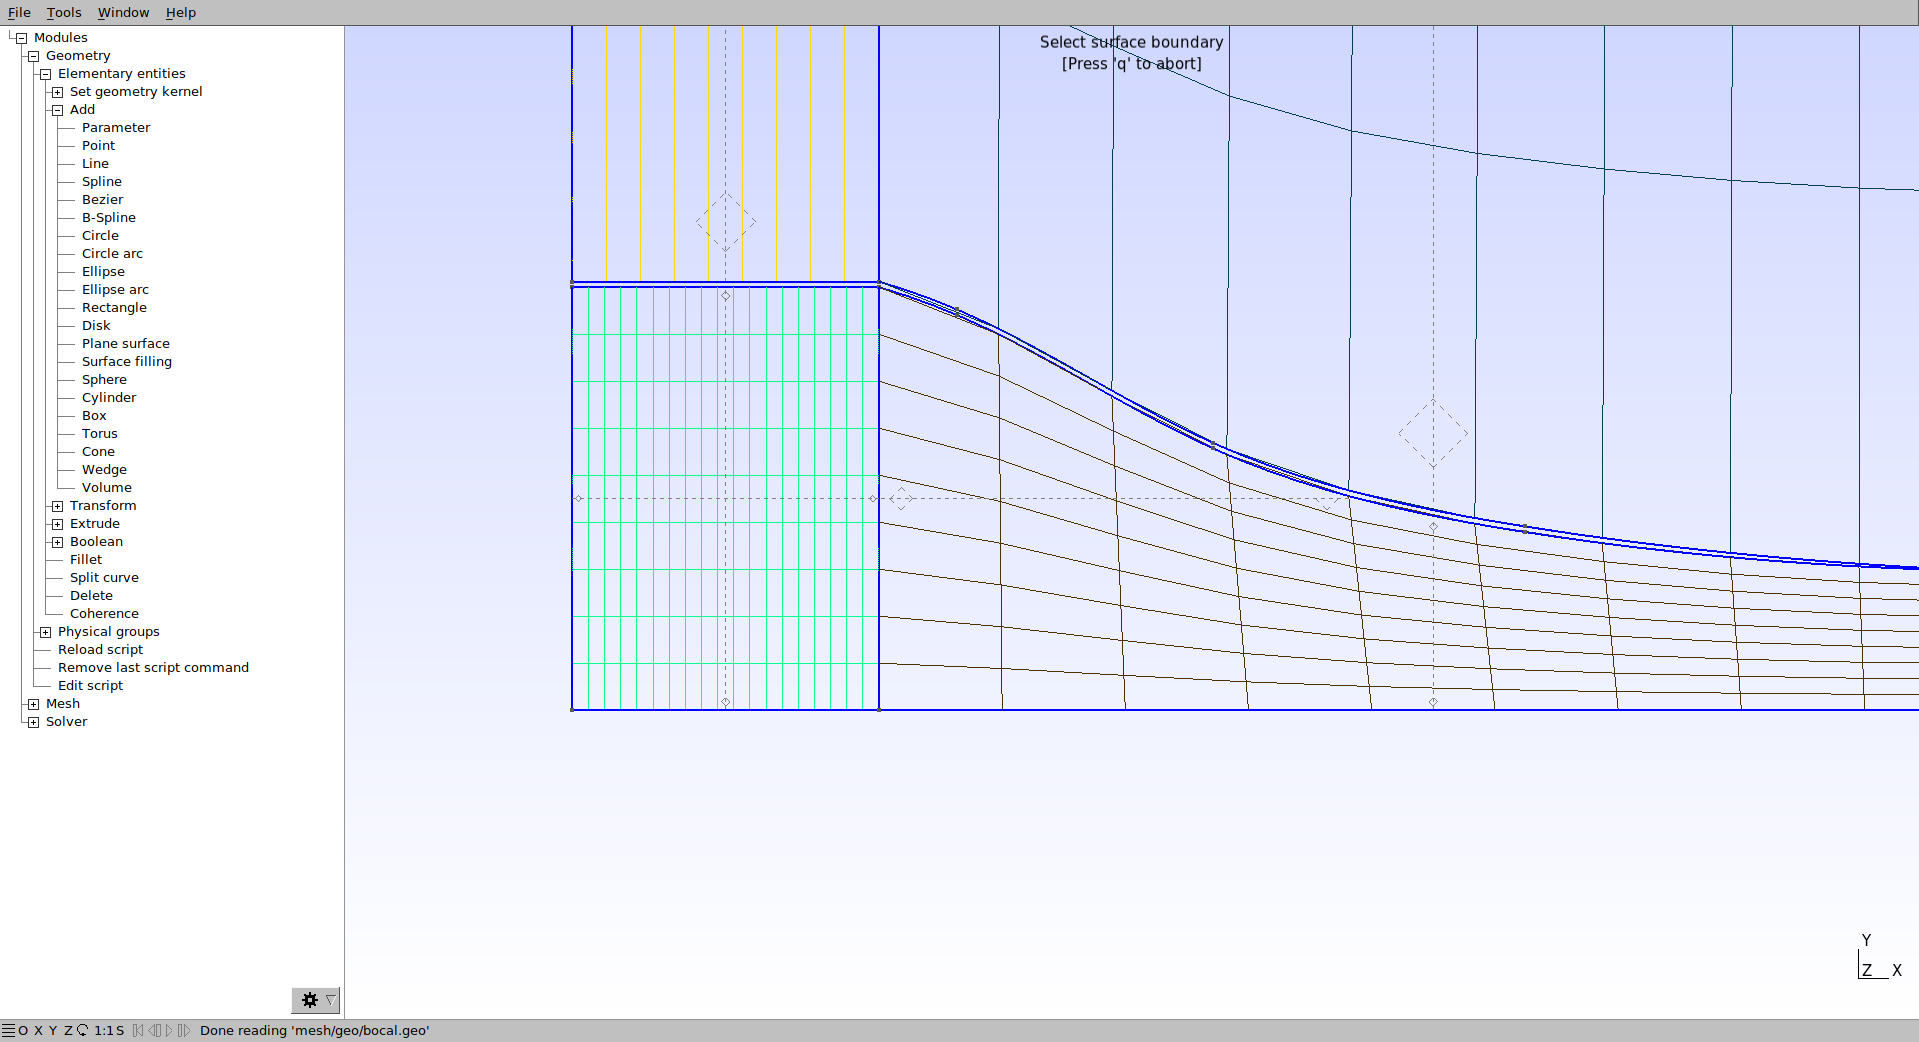Select Point under Add
Screen dimensions: 1919x1042
click(x=98, y=146)
